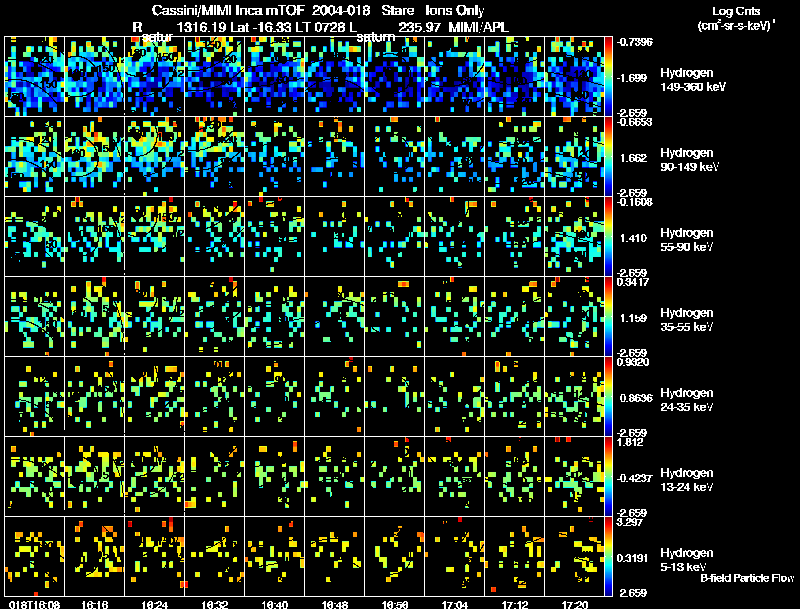Screen dimensions: 800x609
Task: Click the -0.7396 color scale value
Action: coord(634,42)
